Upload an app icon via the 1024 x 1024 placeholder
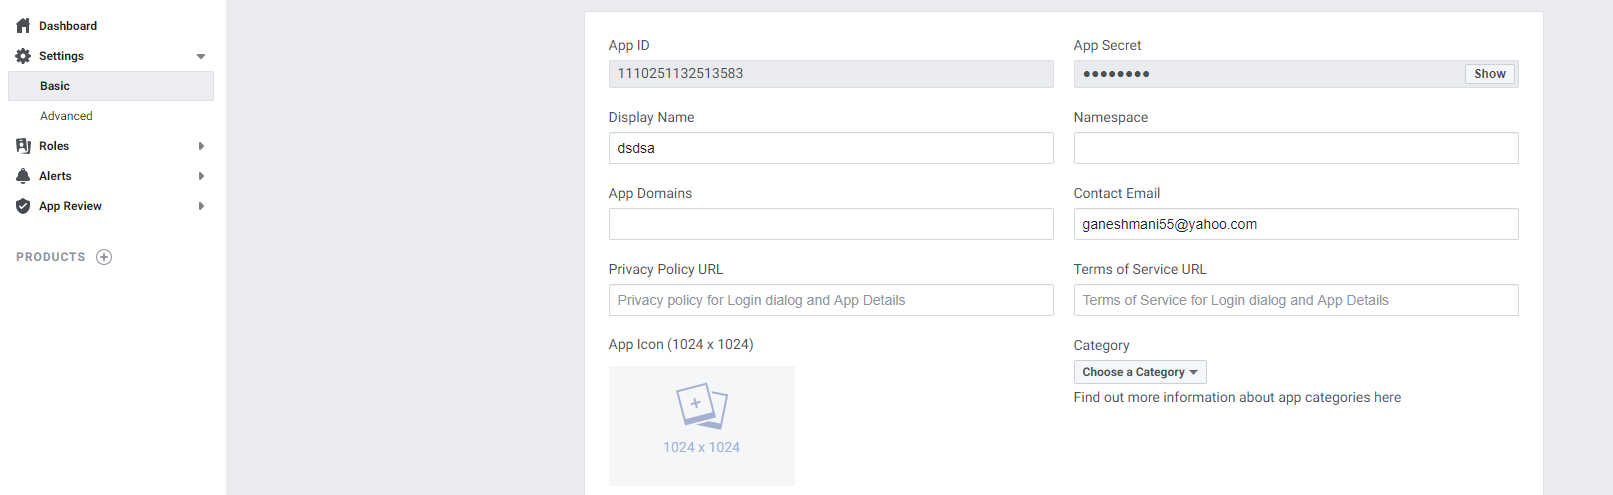1613x495 pixels. click(701, 425)
